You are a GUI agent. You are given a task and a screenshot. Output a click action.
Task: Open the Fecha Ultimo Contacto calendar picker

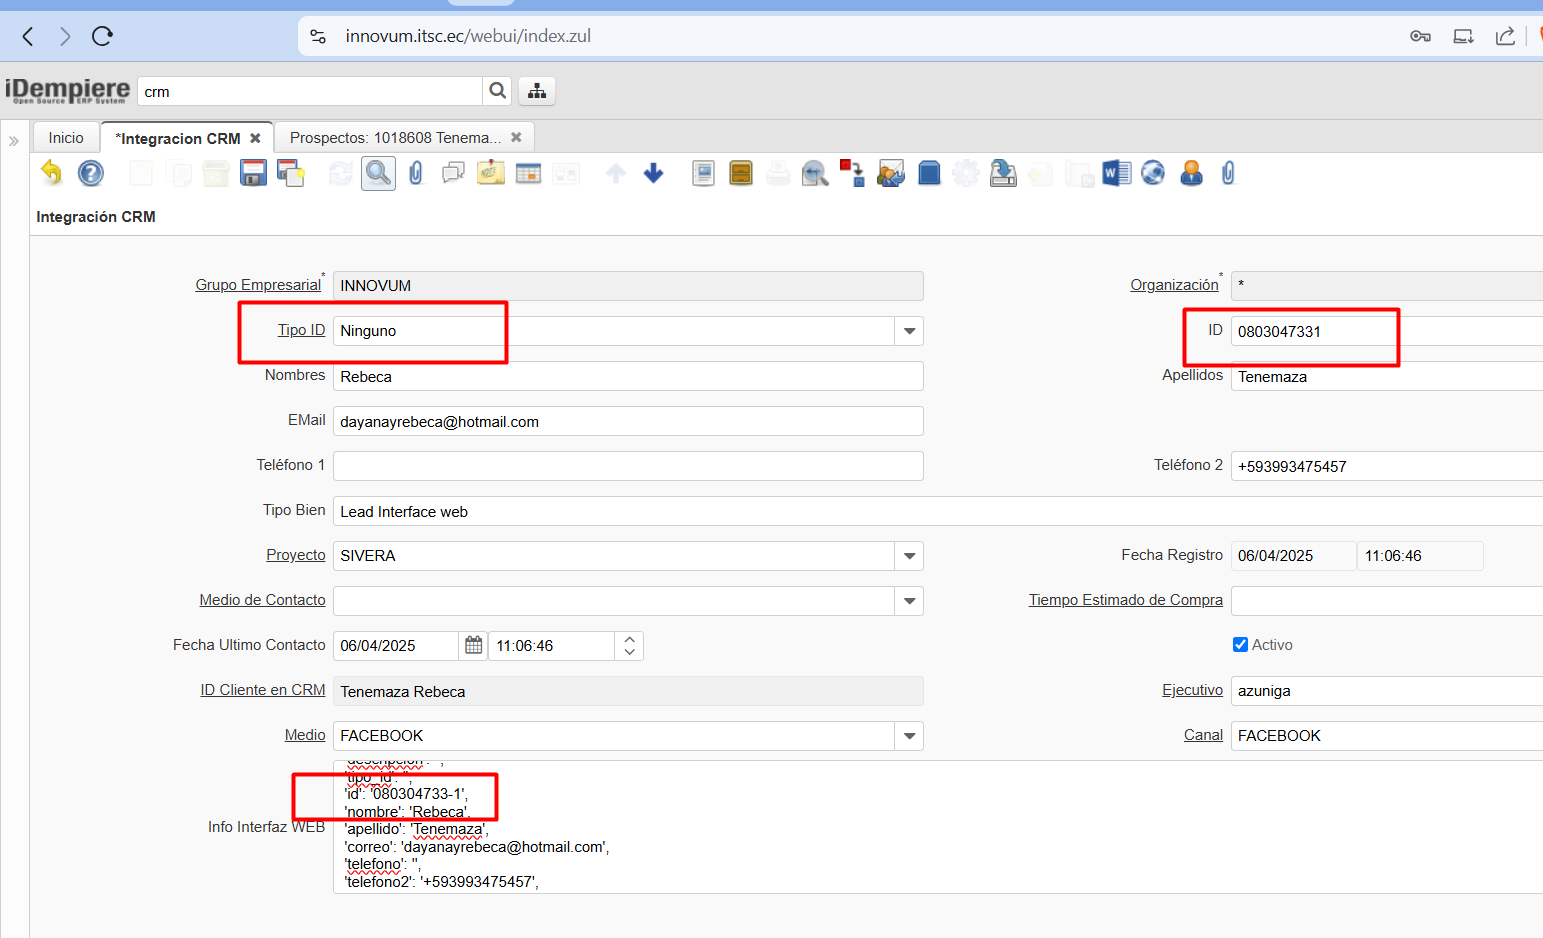point(474,646)
